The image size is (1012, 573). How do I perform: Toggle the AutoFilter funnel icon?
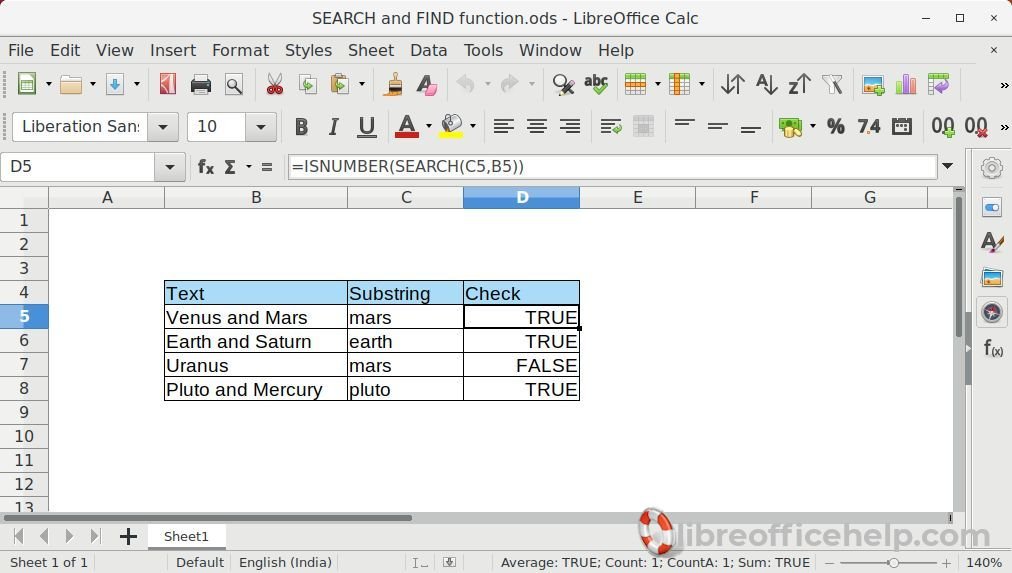833,85
